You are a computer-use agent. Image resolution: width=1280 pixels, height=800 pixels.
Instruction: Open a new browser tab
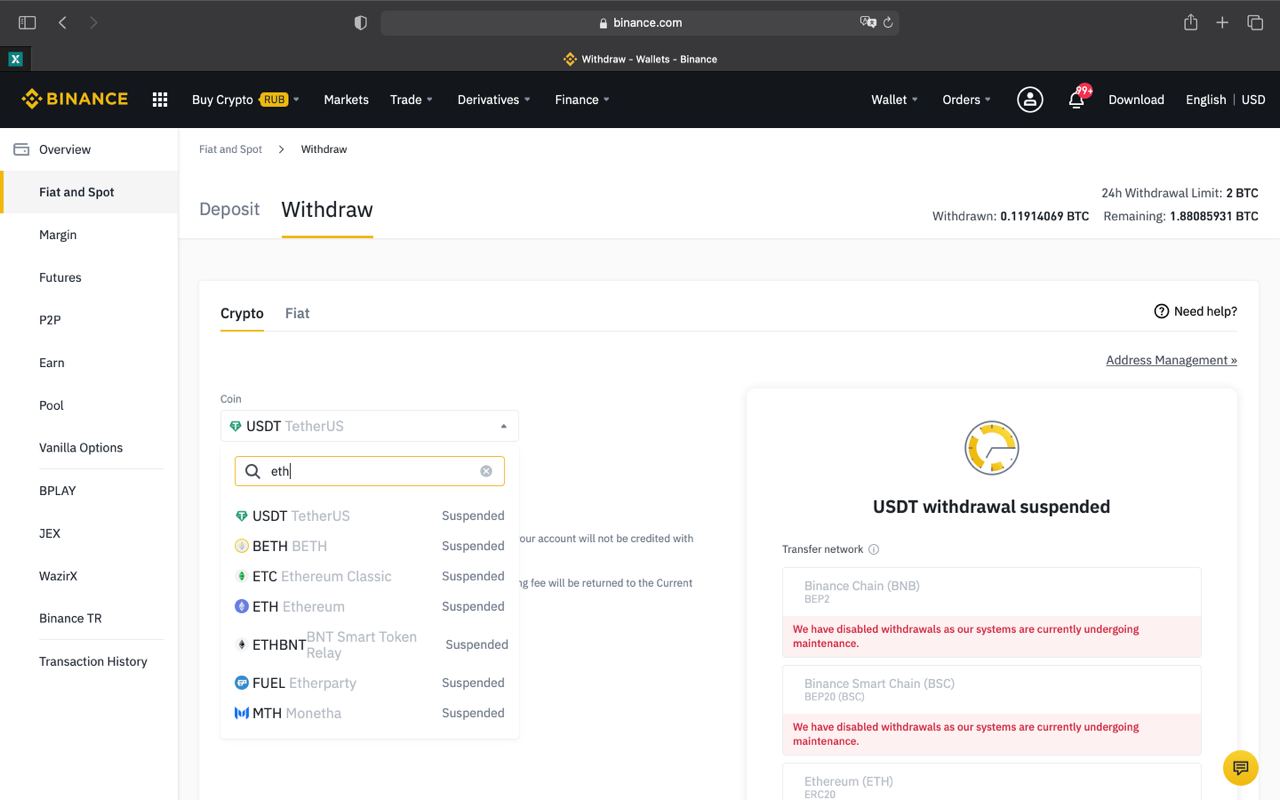(x=1222, y=22)
